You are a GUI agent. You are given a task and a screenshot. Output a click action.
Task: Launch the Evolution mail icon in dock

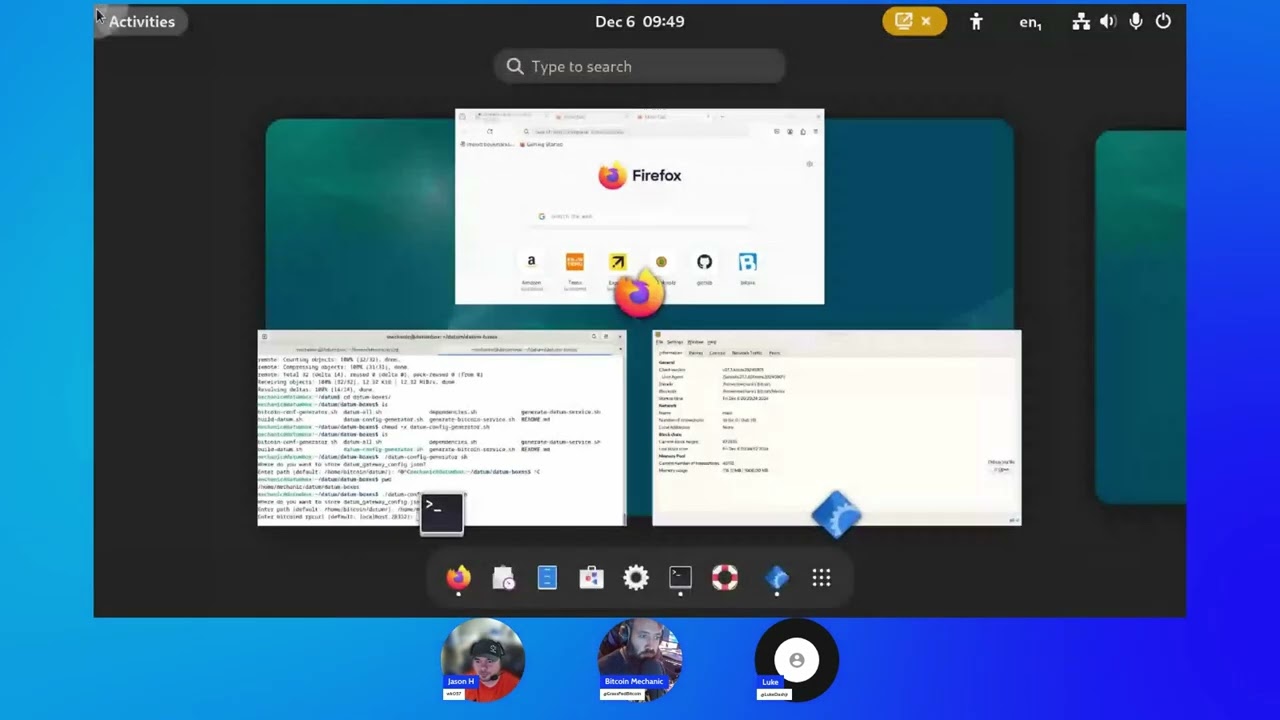tap(503, 577)
